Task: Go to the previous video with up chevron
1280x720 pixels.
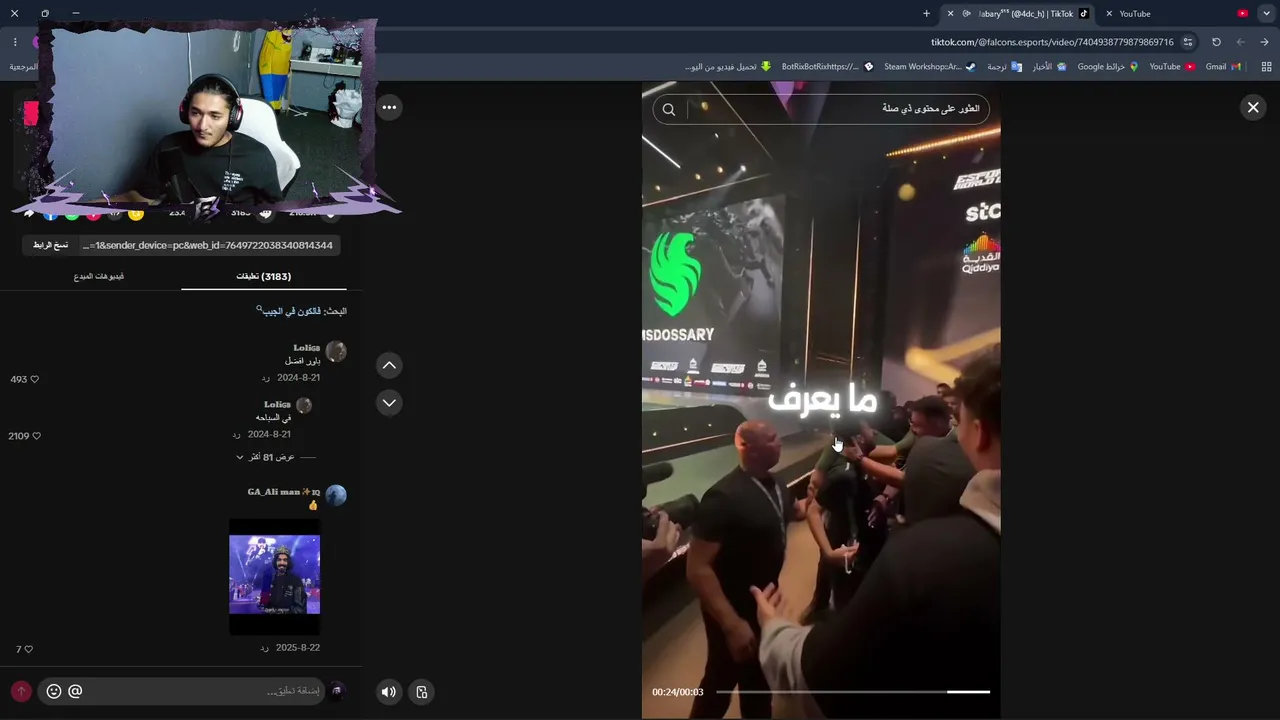Action: coord(389,365)
